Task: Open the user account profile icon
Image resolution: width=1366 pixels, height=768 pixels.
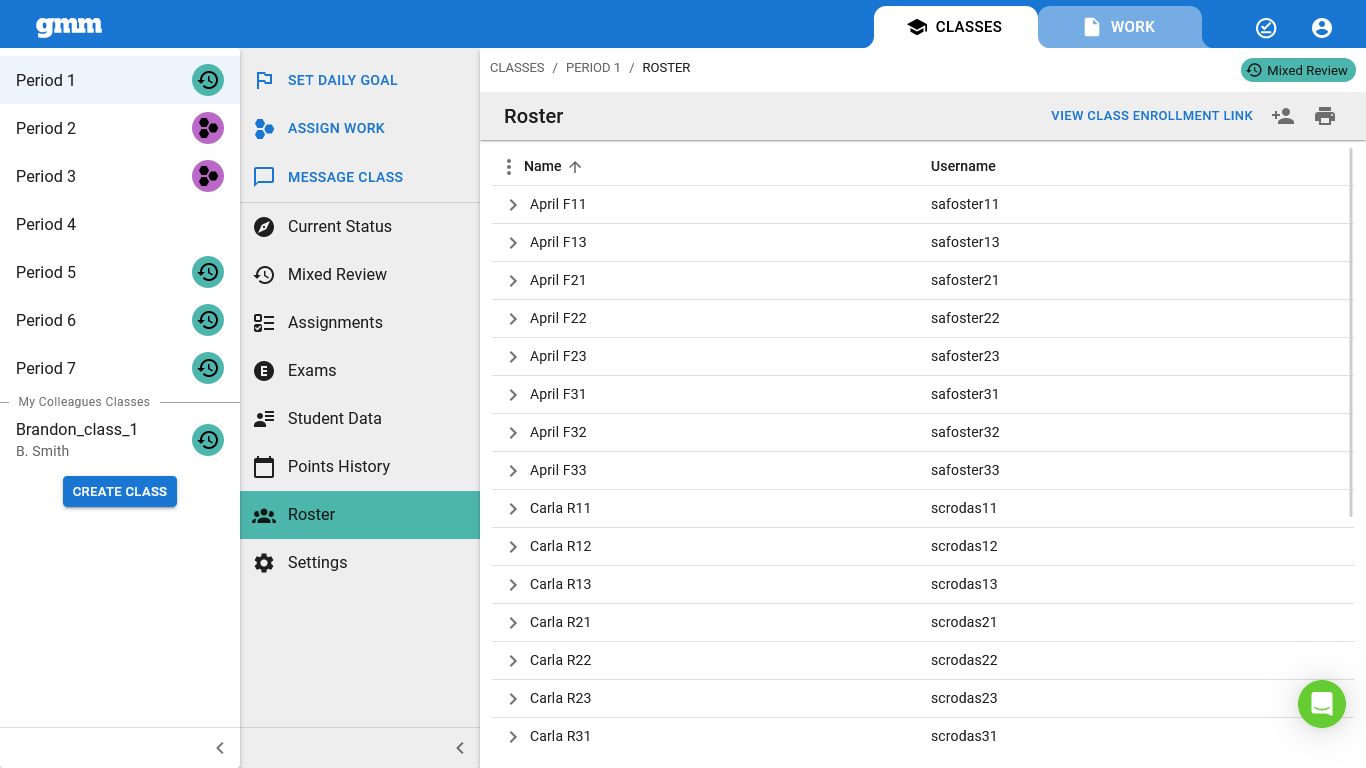Action: click(1322, 28)
